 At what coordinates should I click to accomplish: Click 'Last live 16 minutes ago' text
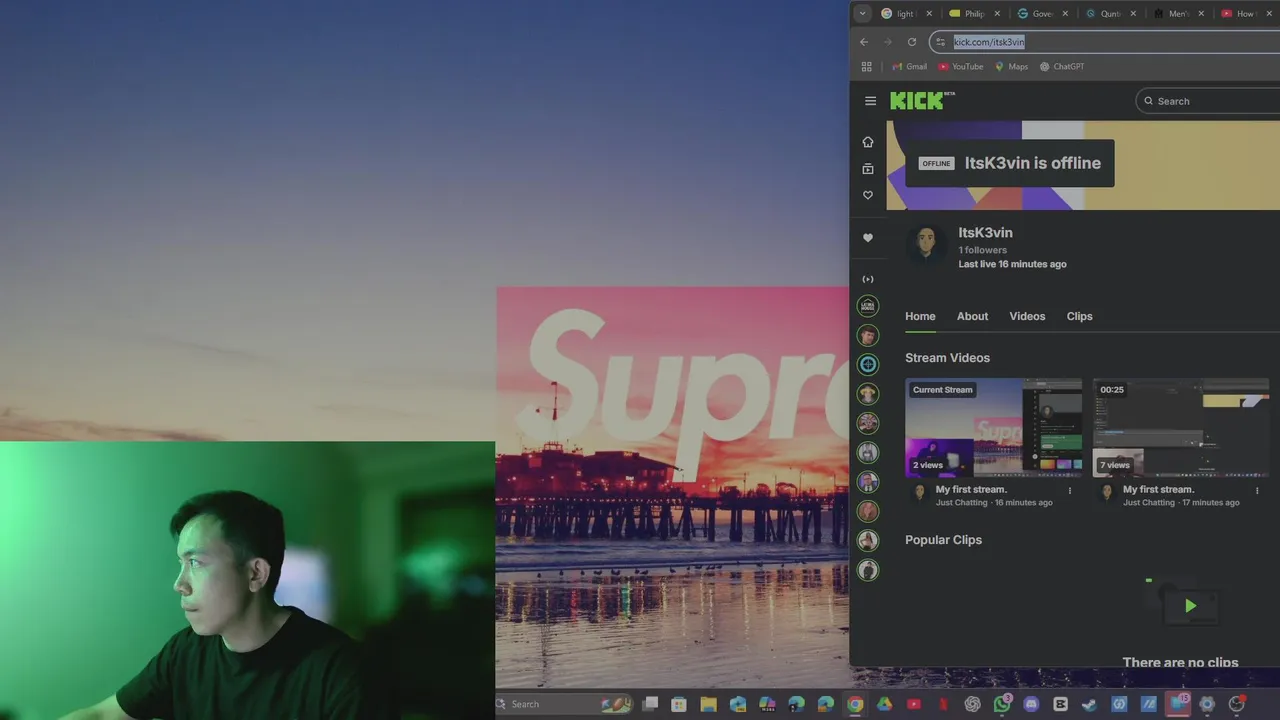tap(1012, 264)
